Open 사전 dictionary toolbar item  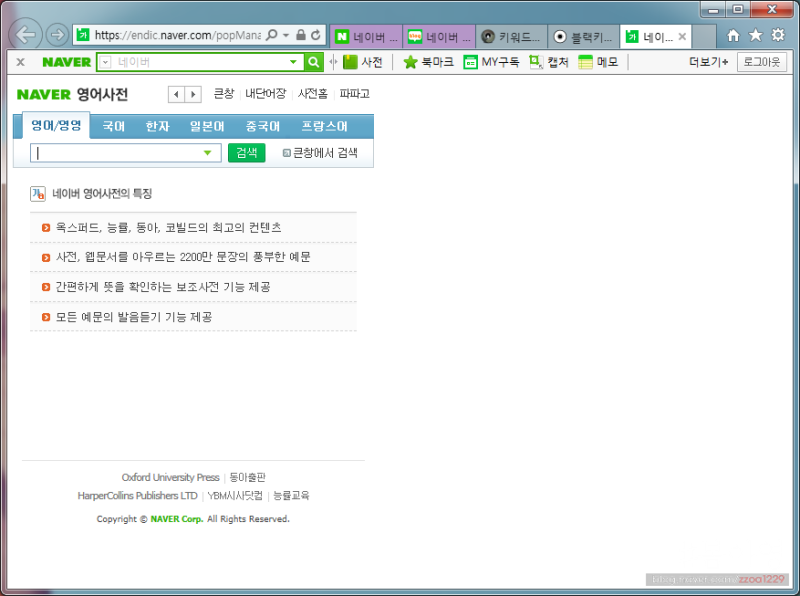[363, 62]
